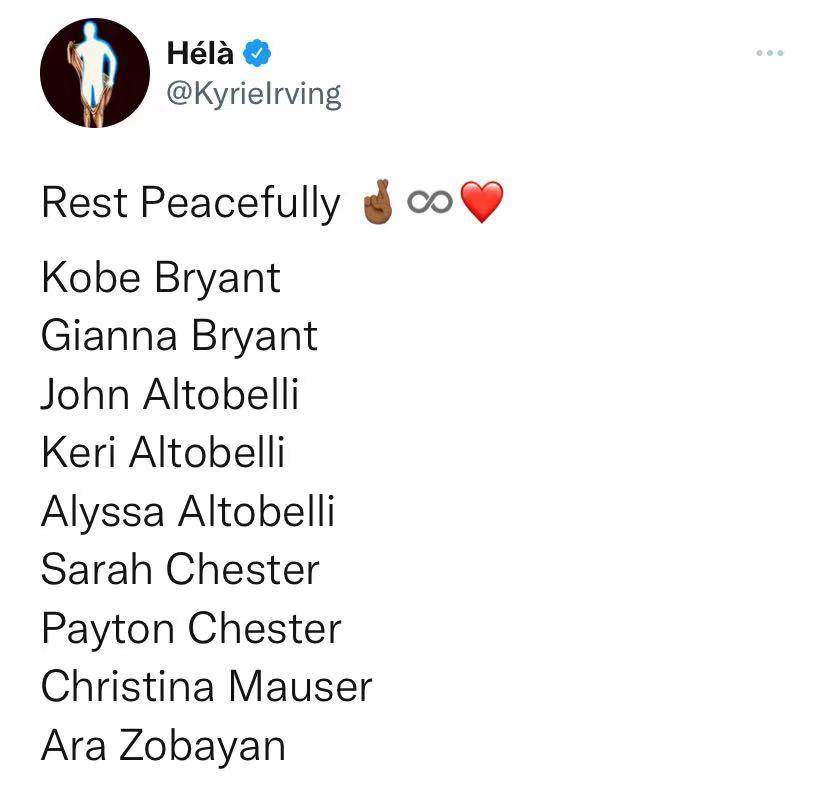This screenshot has width=828, height=794.
Task: Click the blue verified checkmark badge
Action: coord(257,53)
